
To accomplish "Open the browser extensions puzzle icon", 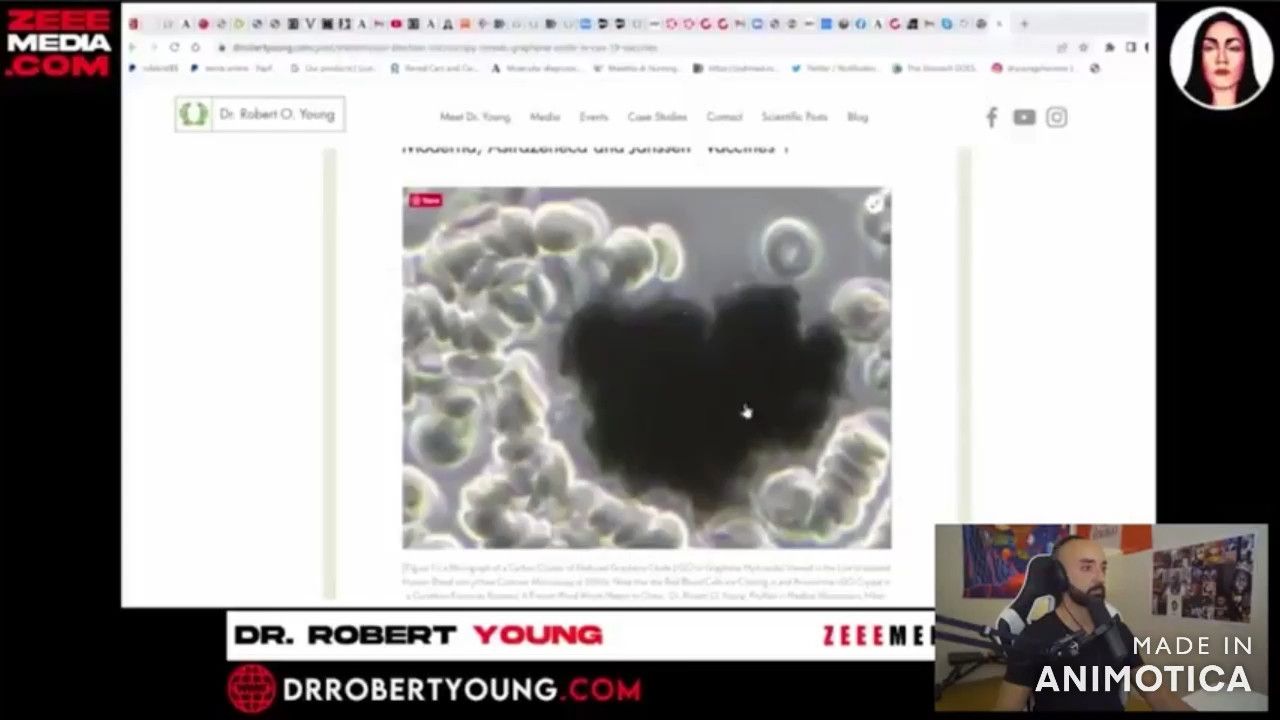I will pyautogui.click(x=1109, y=47).
